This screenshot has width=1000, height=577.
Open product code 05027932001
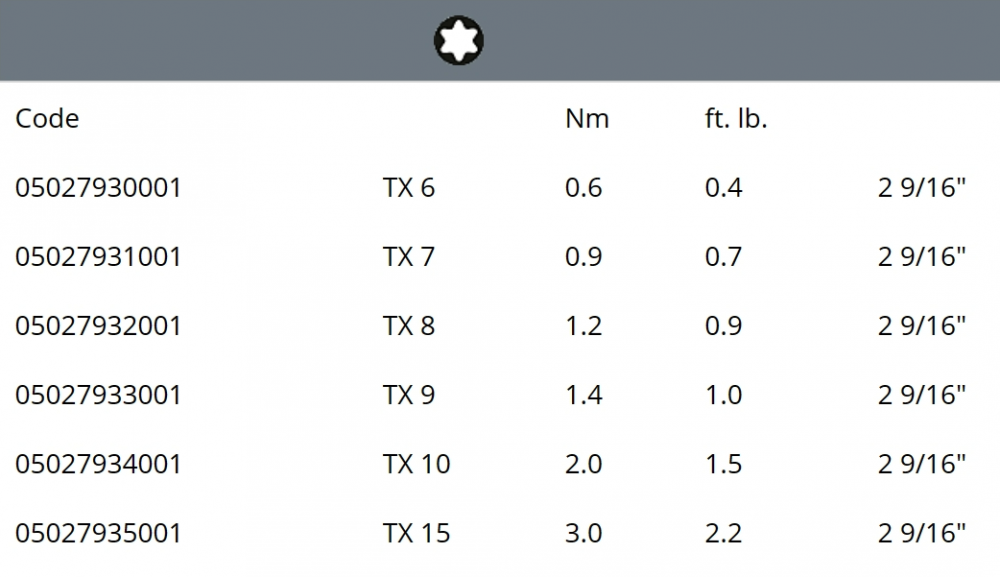click(98, 326)
